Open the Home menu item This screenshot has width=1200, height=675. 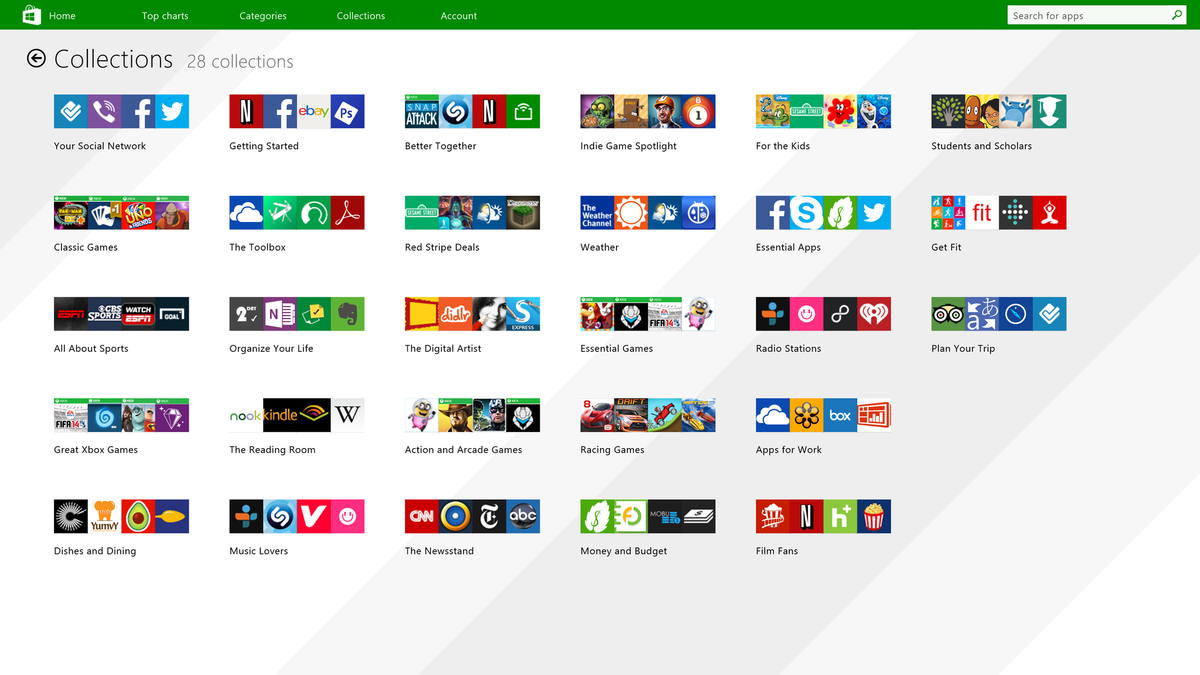click(62, 16)
